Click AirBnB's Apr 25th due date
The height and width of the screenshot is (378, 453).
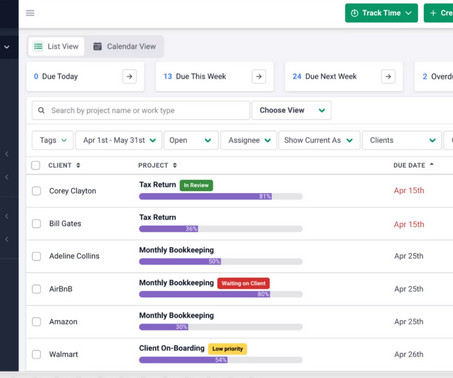(409, 289)
